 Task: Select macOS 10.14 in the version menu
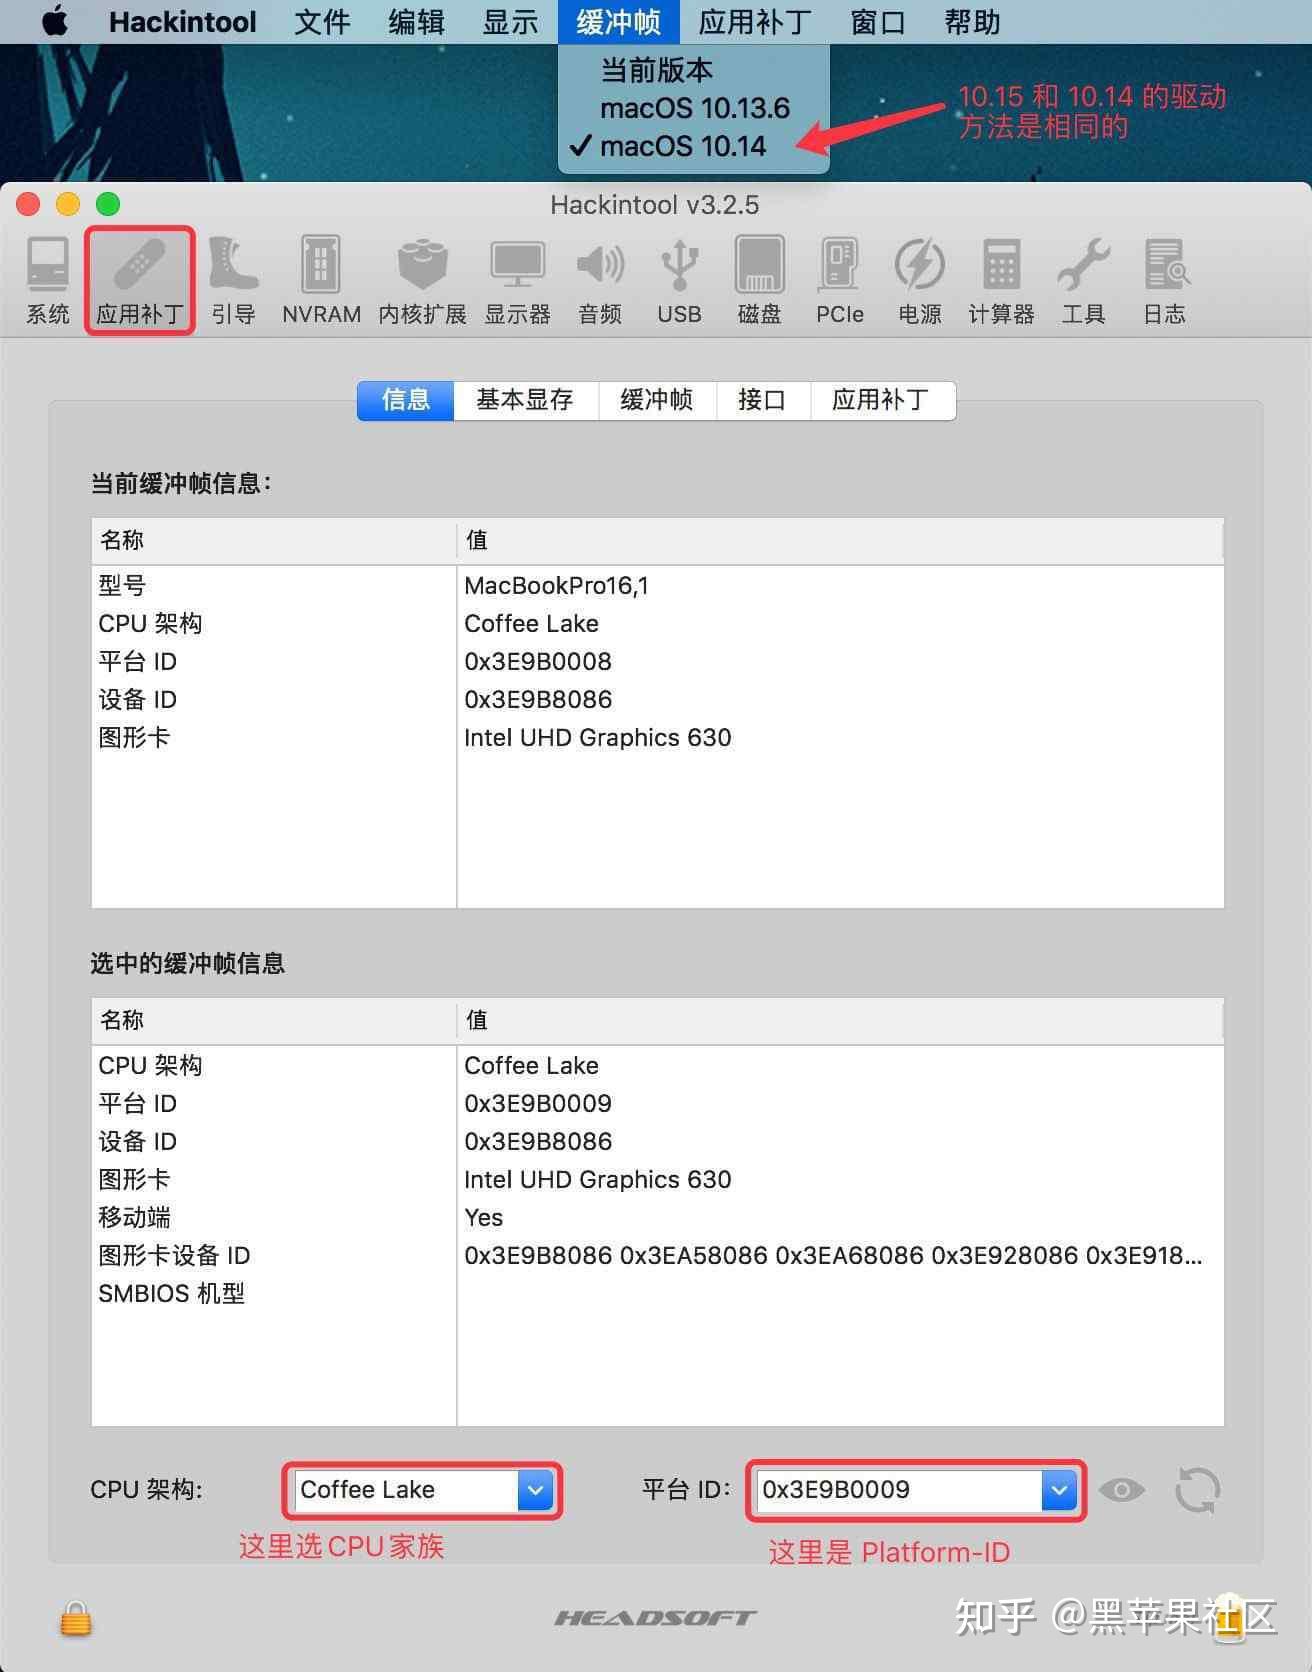coord(694,146)
